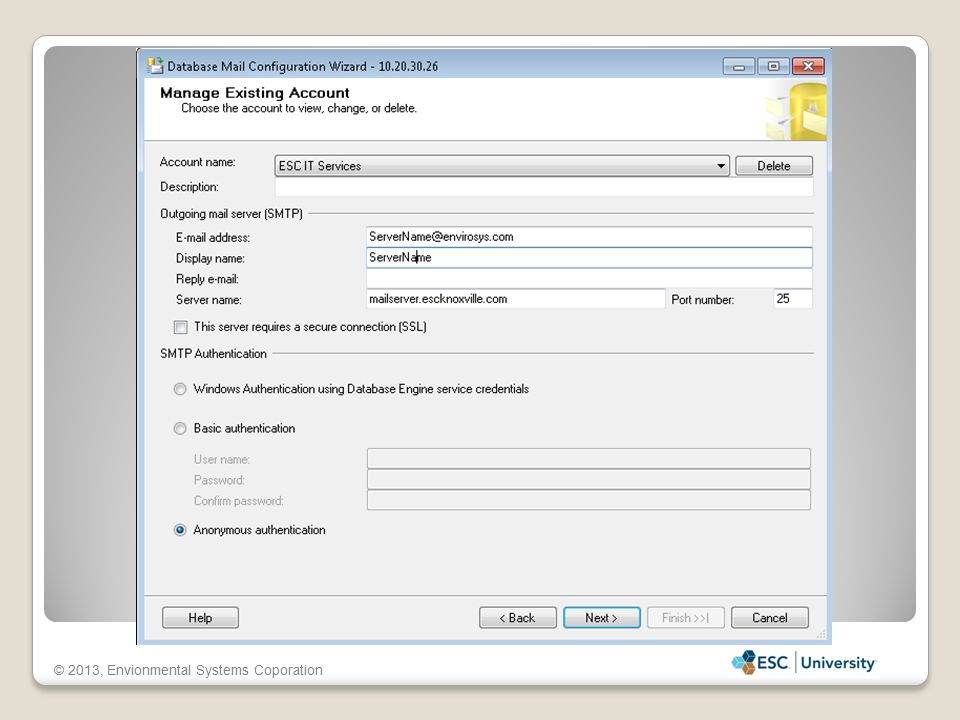Click the Outgoing mail server (SMTP) label
960x720 pixels.
pos(231,214)
